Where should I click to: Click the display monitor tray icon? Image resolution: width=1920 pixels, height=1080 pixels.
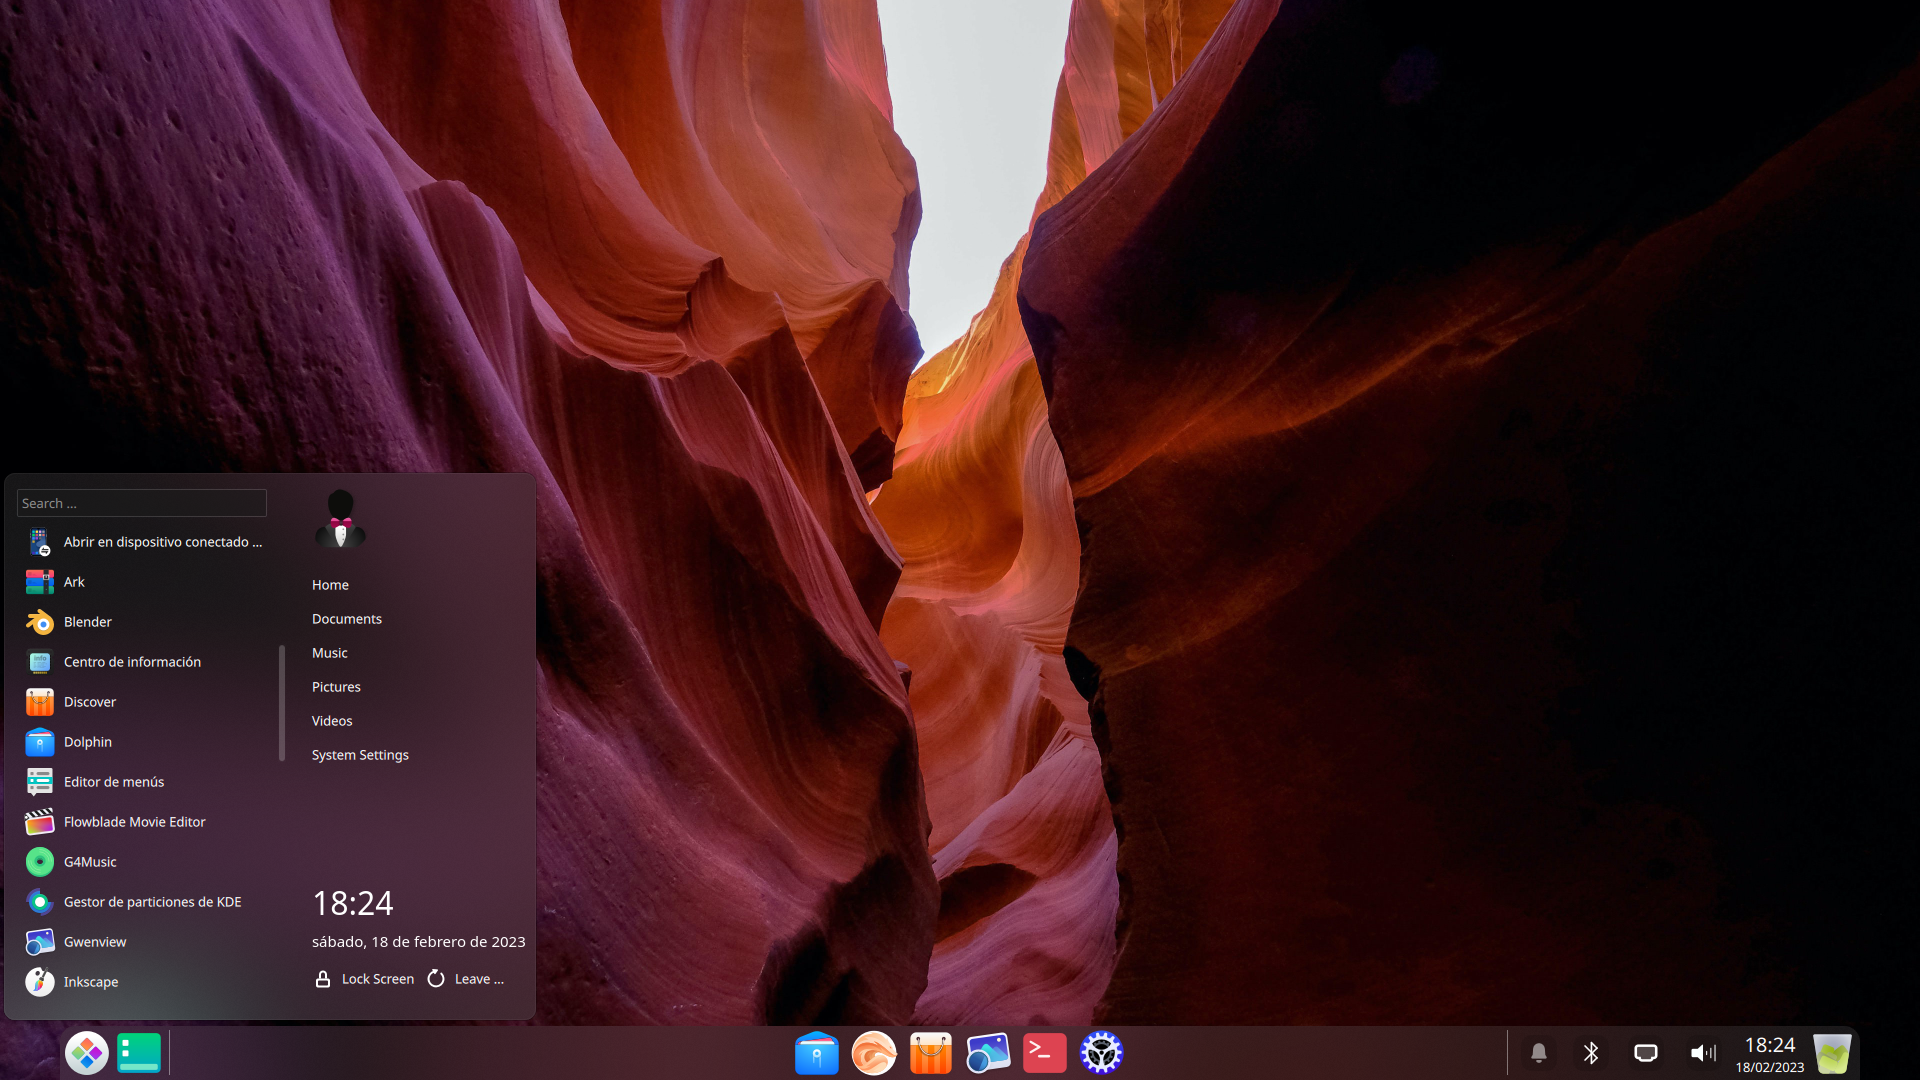click(x=1646, y=1053)
